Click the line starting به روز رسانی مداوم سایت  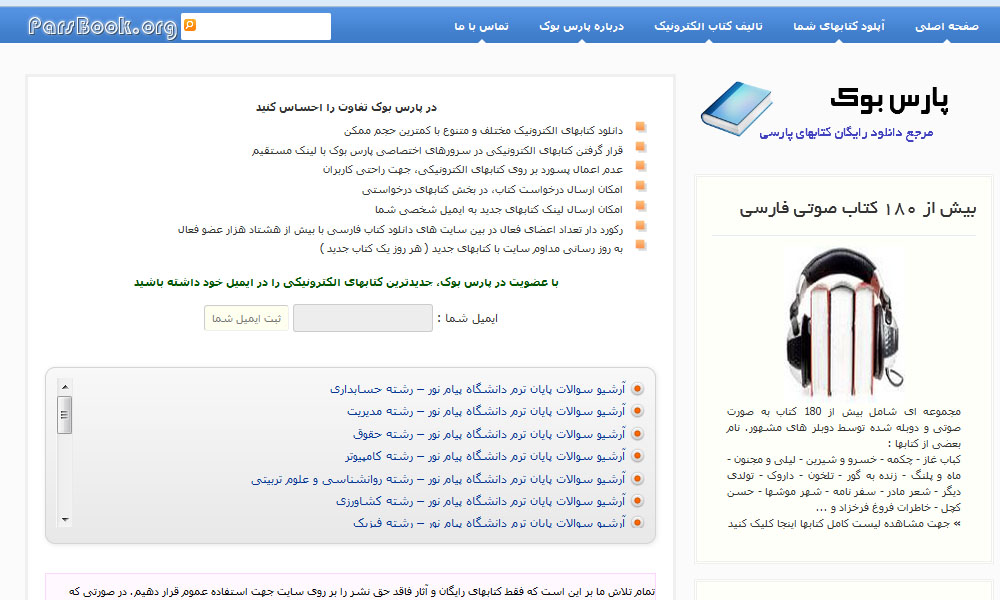coord(471,248)
